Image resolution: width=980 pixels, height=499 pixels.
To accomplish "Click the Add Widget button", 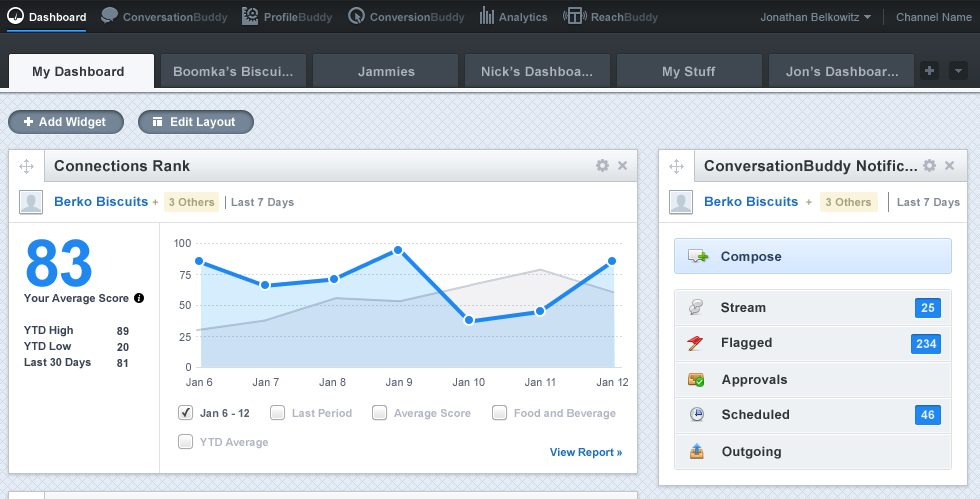I will (66, 122).
